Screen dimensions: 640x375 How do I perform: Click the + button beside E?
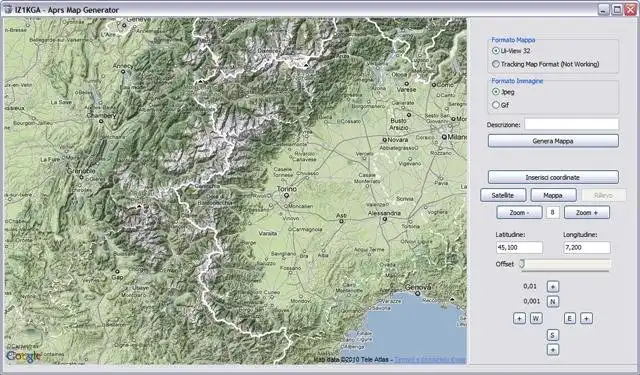click(586, 318)
